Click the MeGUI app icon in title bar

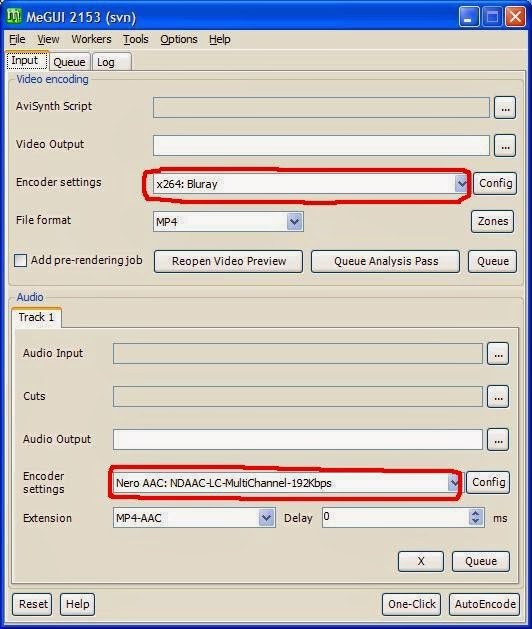14,16
